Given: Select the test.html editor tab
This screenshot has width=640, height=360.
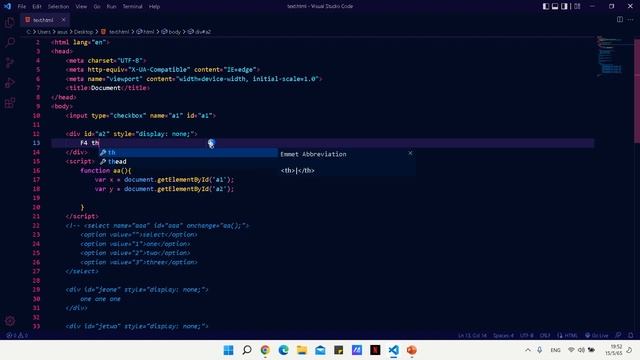Looking at the screenshot, I should [44, 20].
